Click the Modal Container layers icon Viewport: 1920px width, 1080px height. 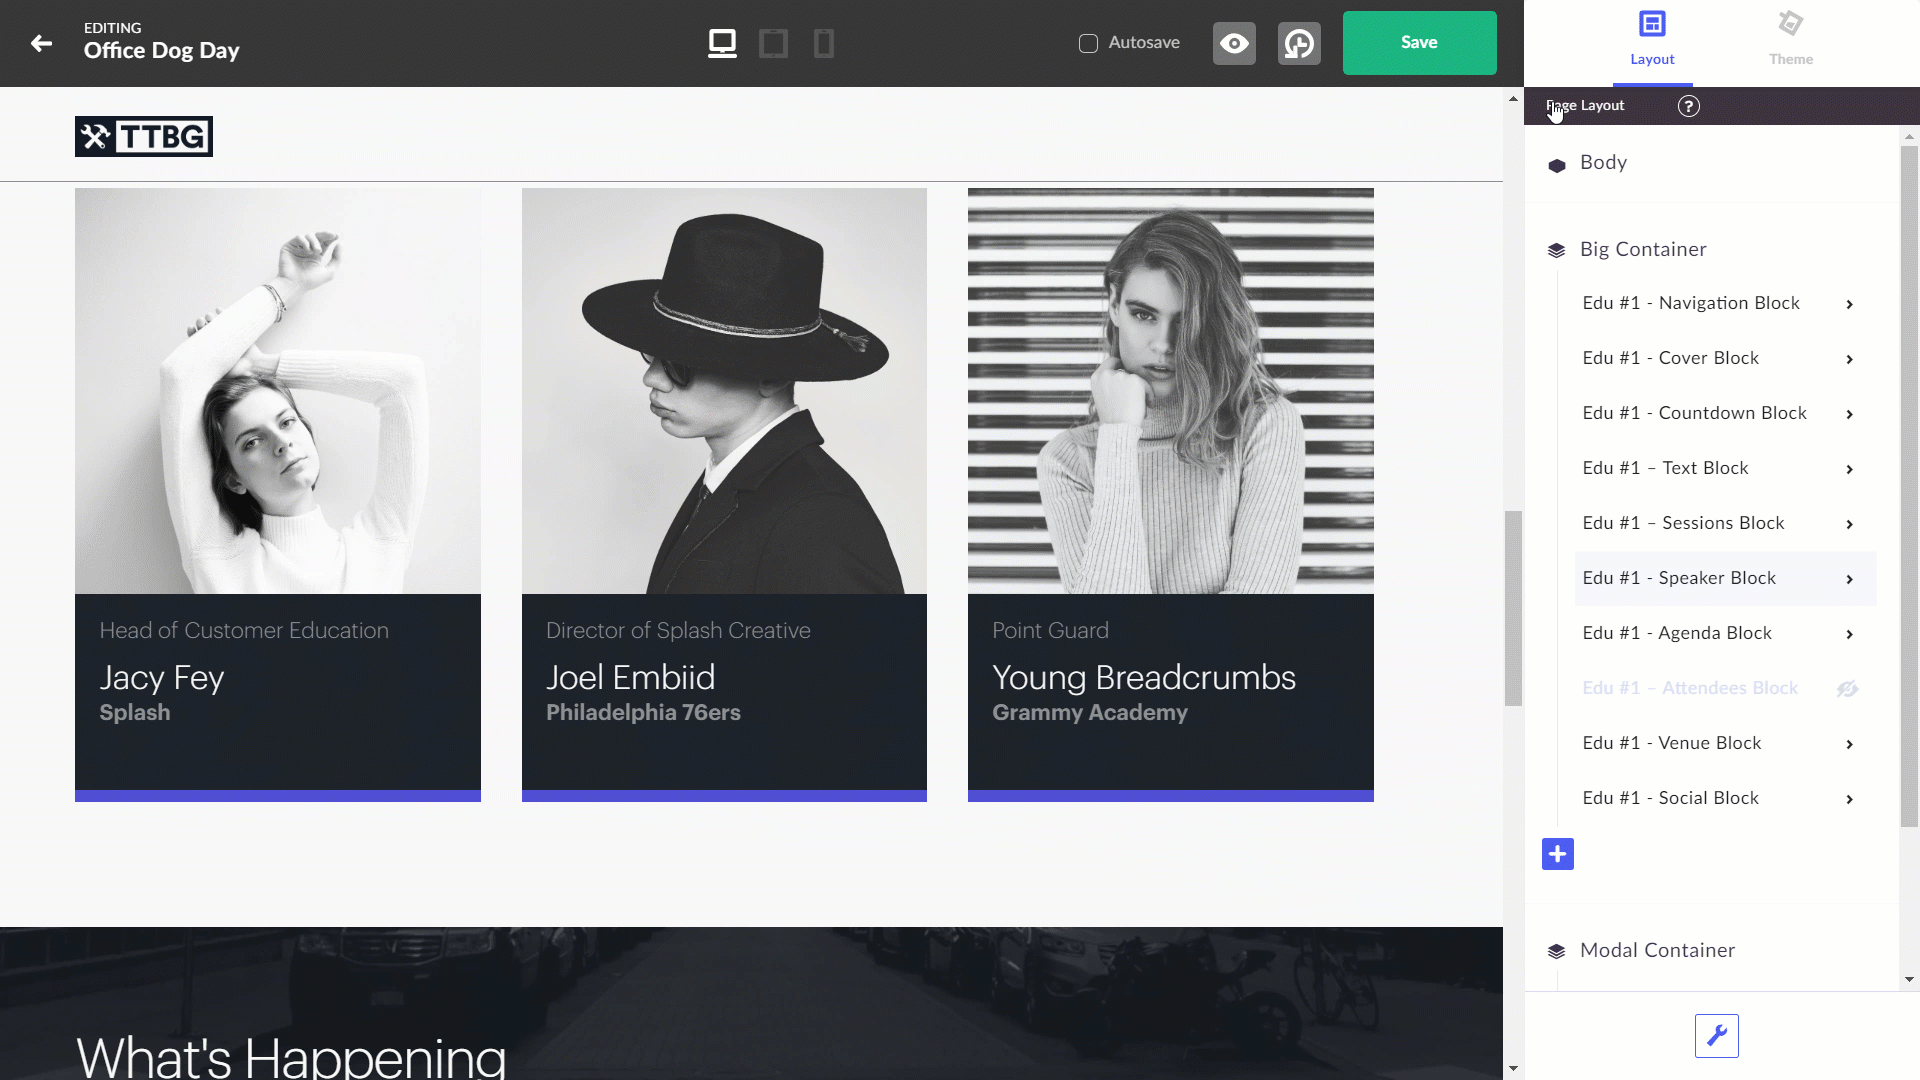1556,951
